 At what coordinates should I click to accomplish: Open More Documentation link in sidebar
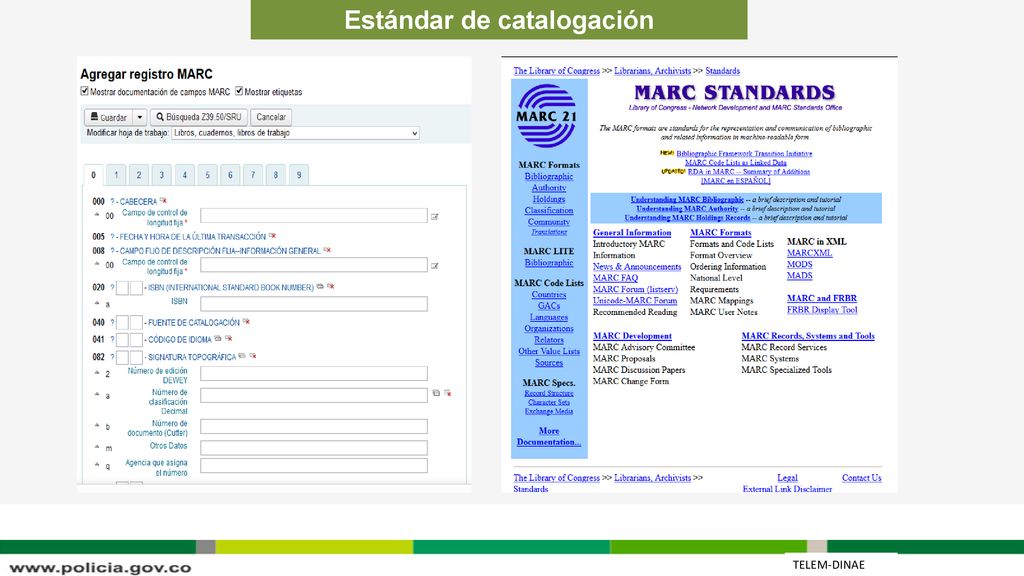click(549, 436)
